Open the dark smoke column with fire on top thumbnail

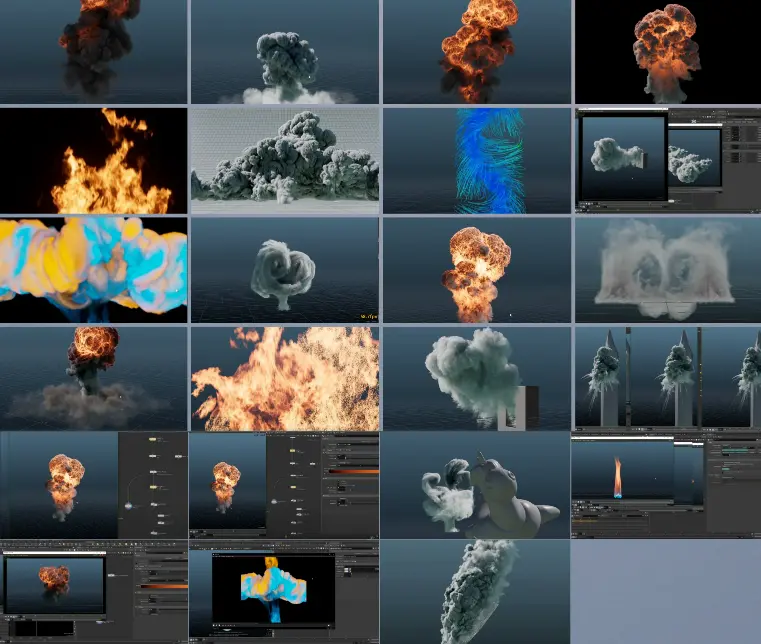click(93, 51)
